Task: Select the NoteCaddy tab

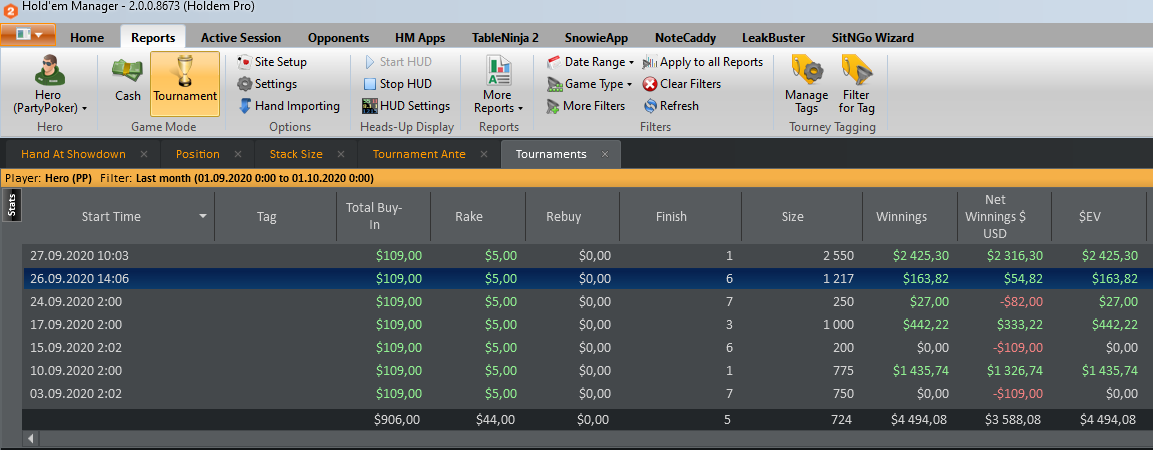Action: tap(685, 38)
